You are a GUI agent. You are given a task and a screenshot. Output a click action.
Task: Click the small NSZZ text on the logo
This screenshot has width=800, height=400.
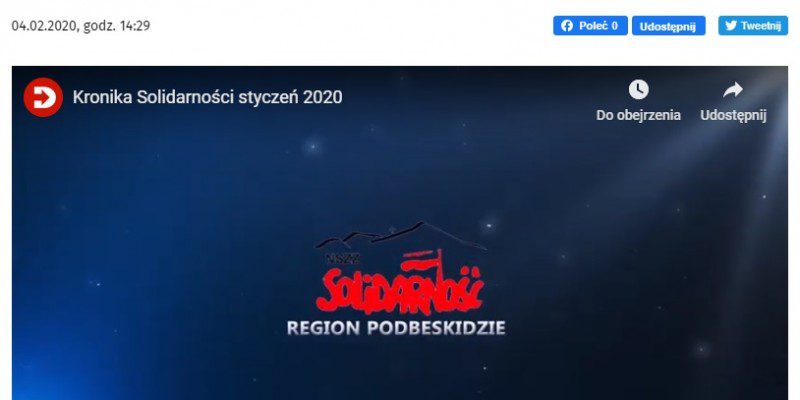336,258
